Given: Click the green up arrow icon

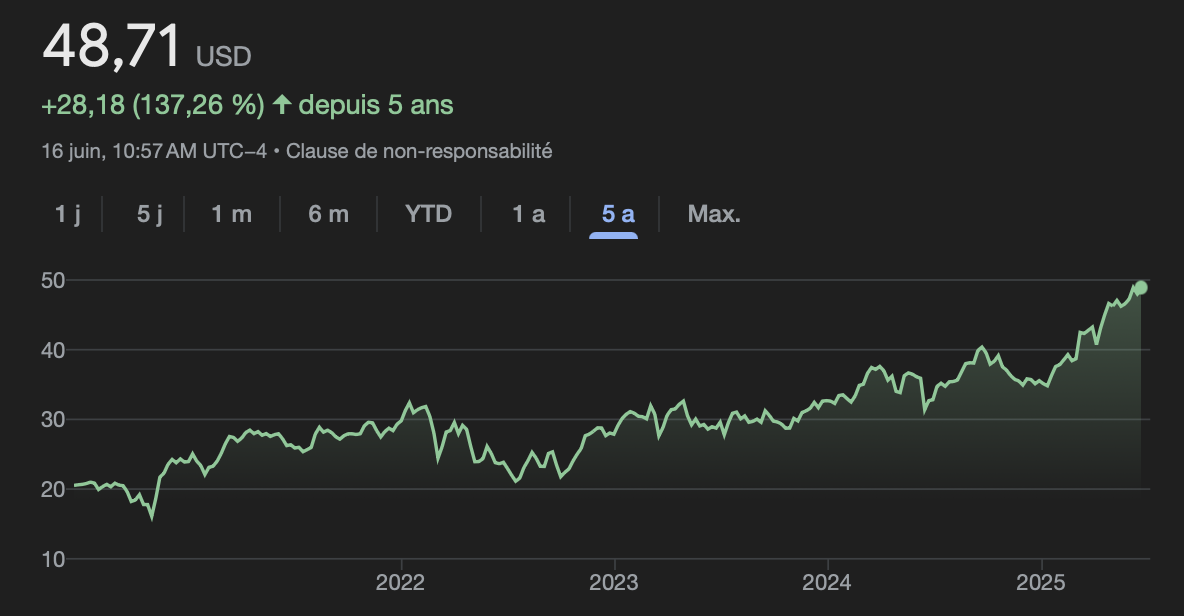Looking at the screenshot, I should coord(282,104).
